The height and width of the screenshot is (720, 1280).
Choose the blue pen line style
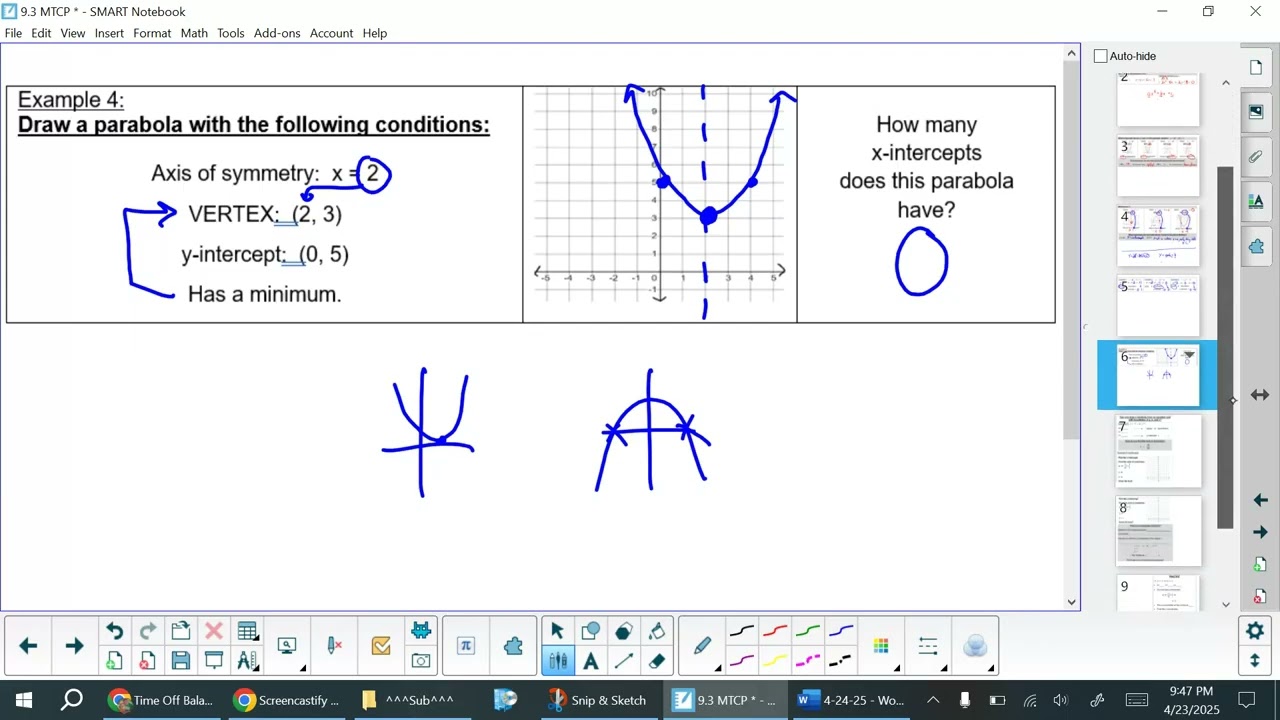point(841,631)
